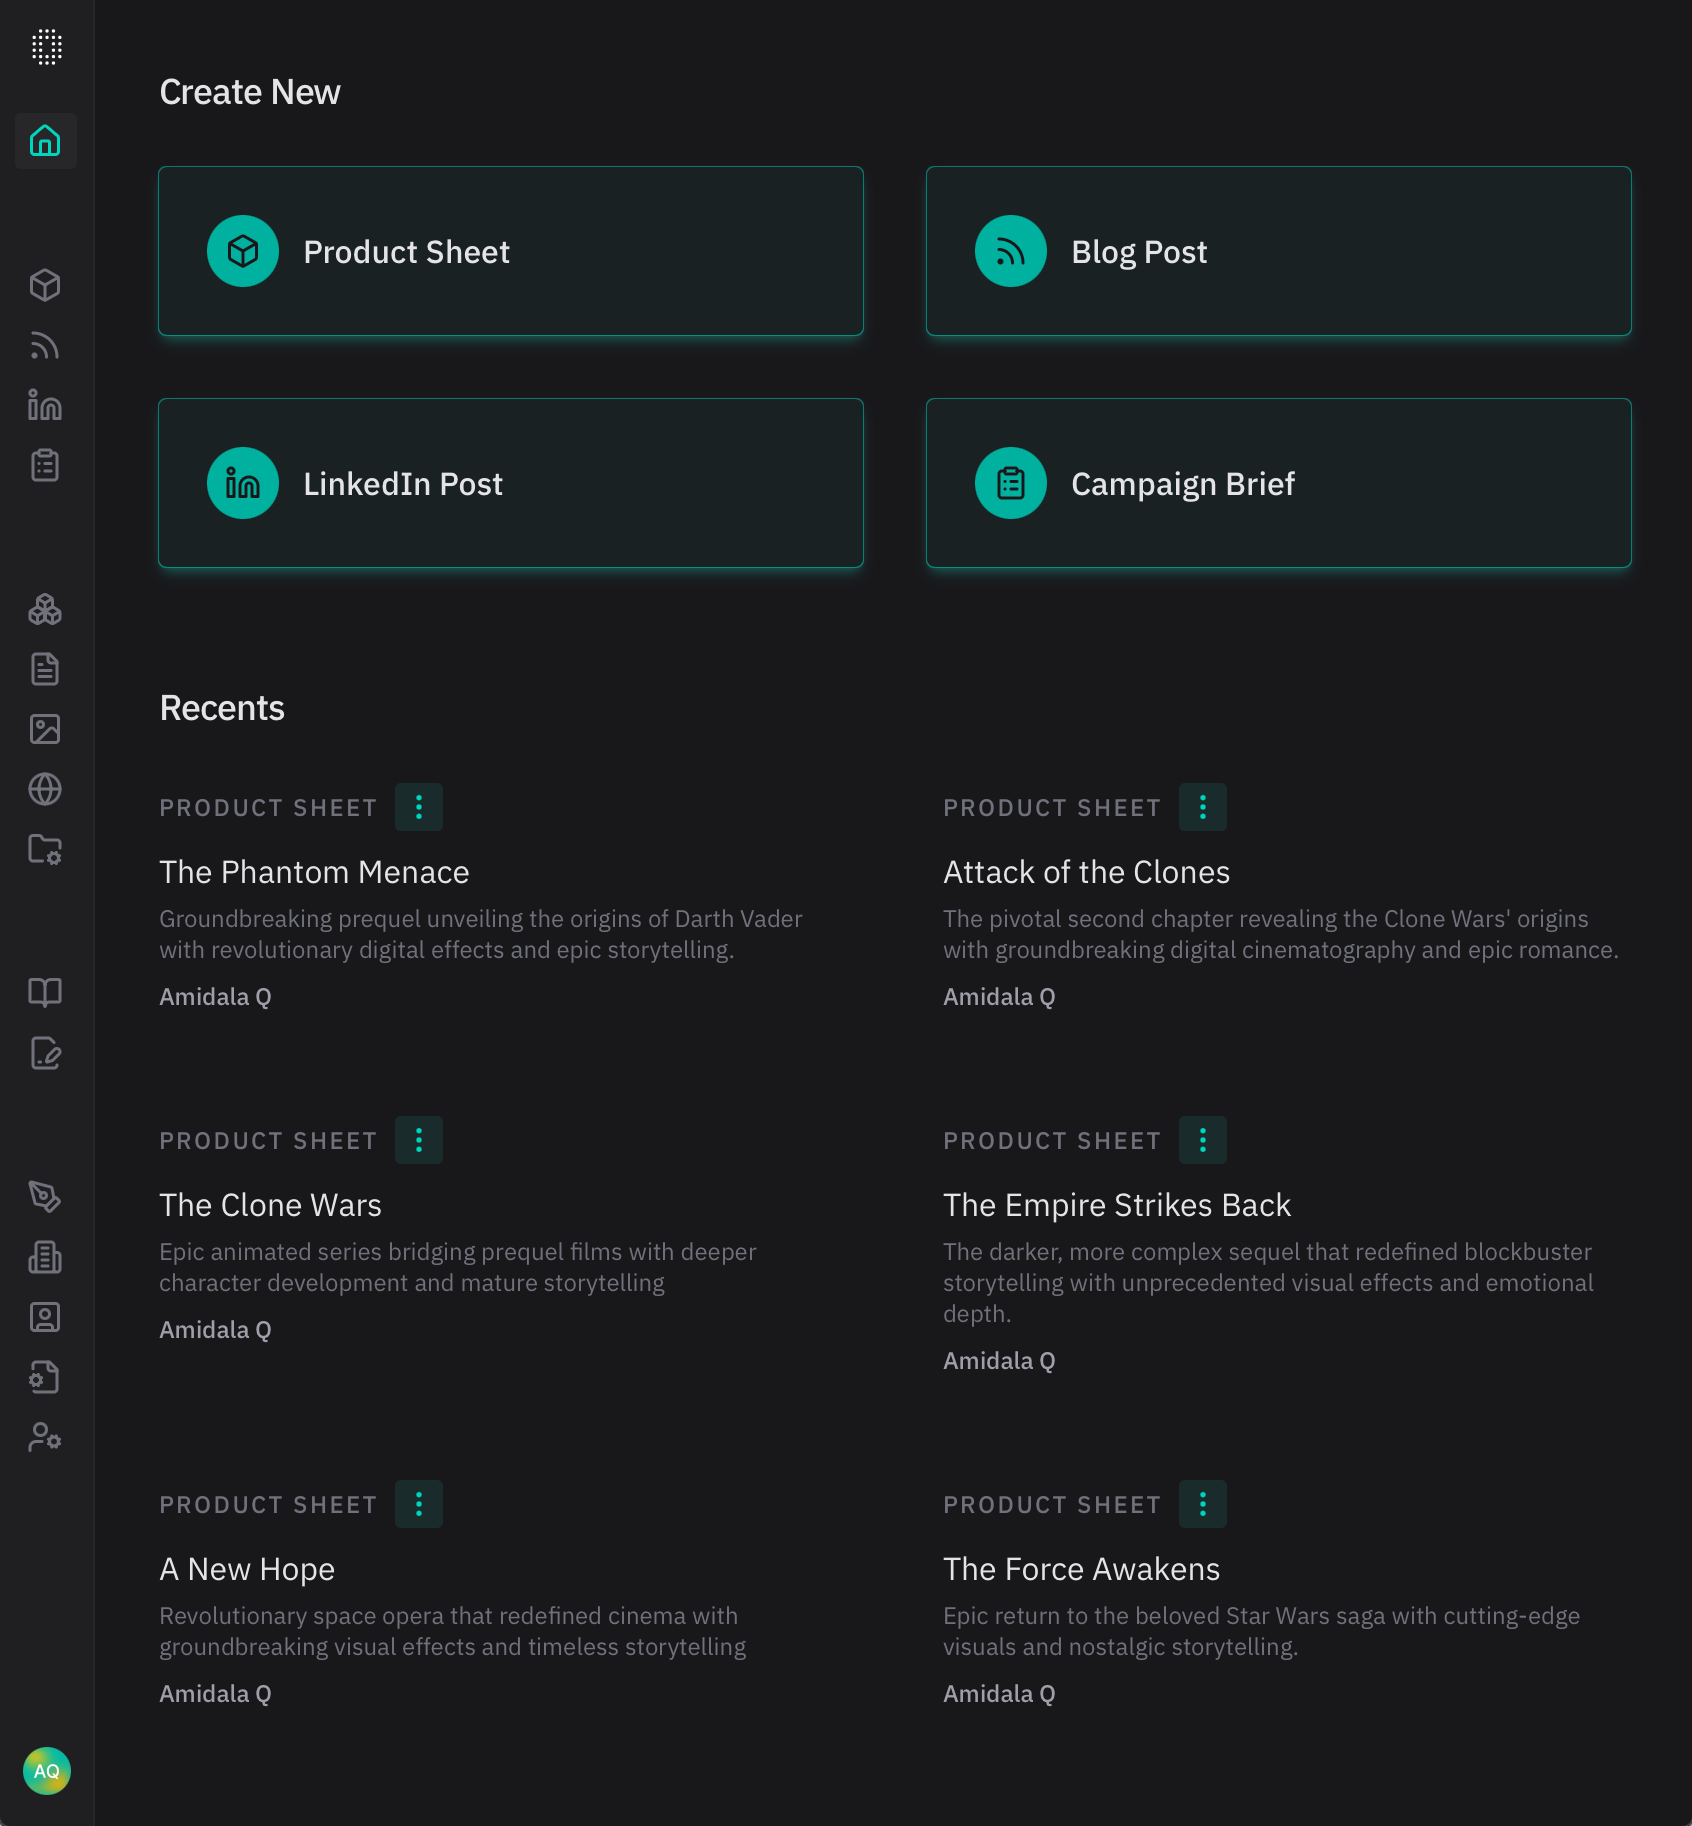Open the pen nib icon in the sidebar
The height and width of the screenshot is (1826, 1692).
tap(46, 1198)
